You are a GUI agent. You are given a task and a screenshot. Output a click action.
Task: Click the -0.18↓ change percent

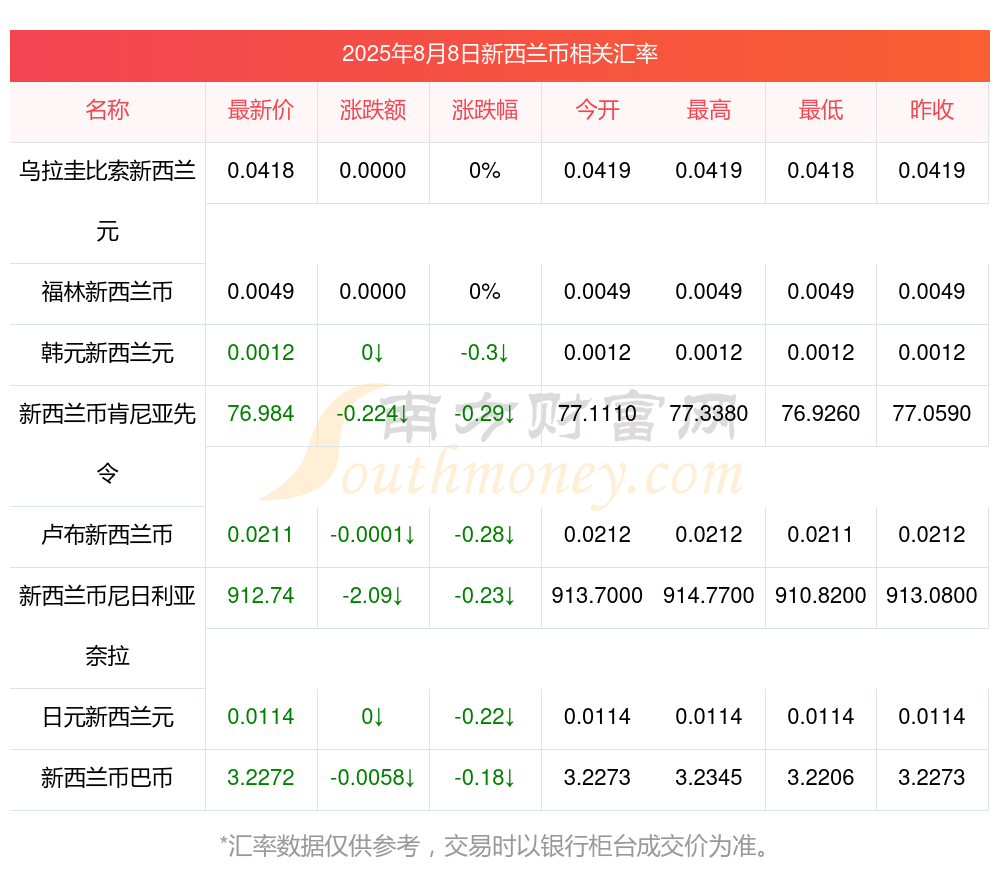485,778
